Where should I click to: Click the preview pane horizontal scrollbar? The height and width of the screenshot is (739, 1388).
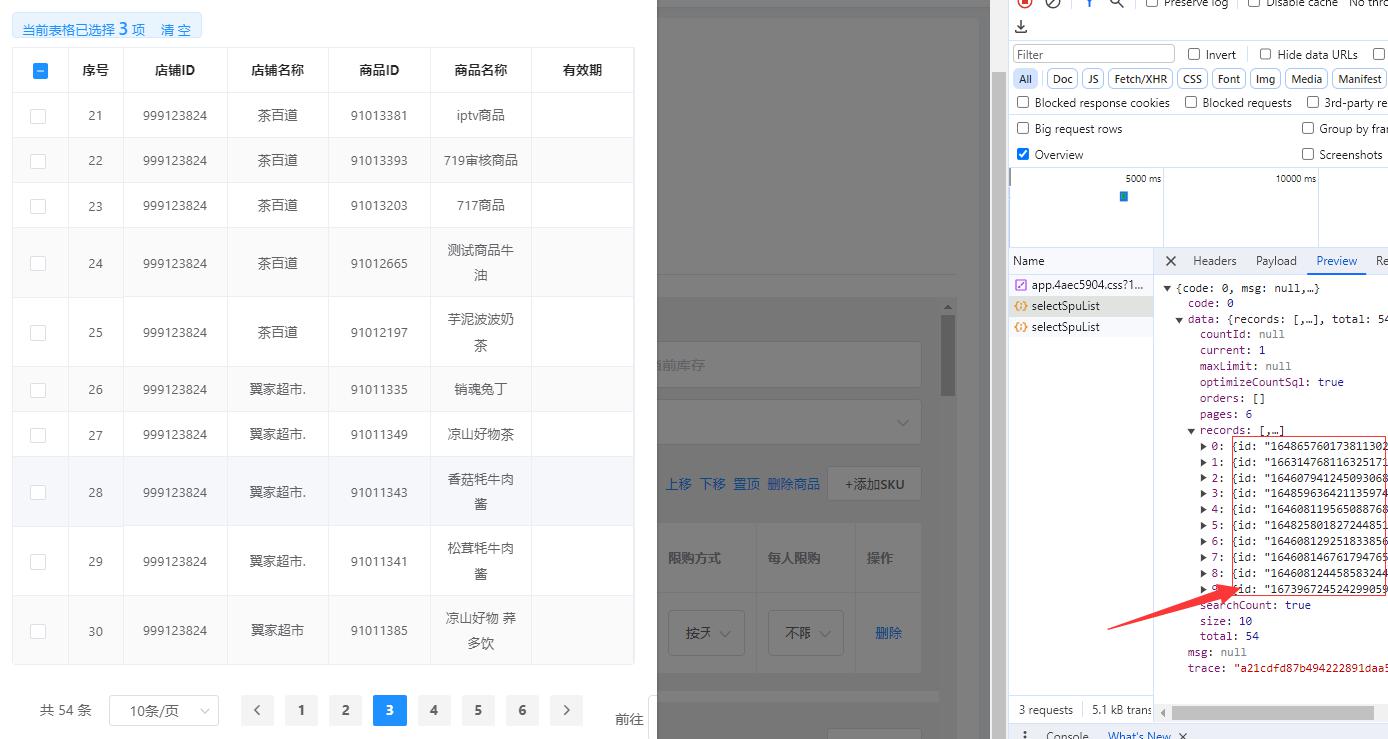1273,713
